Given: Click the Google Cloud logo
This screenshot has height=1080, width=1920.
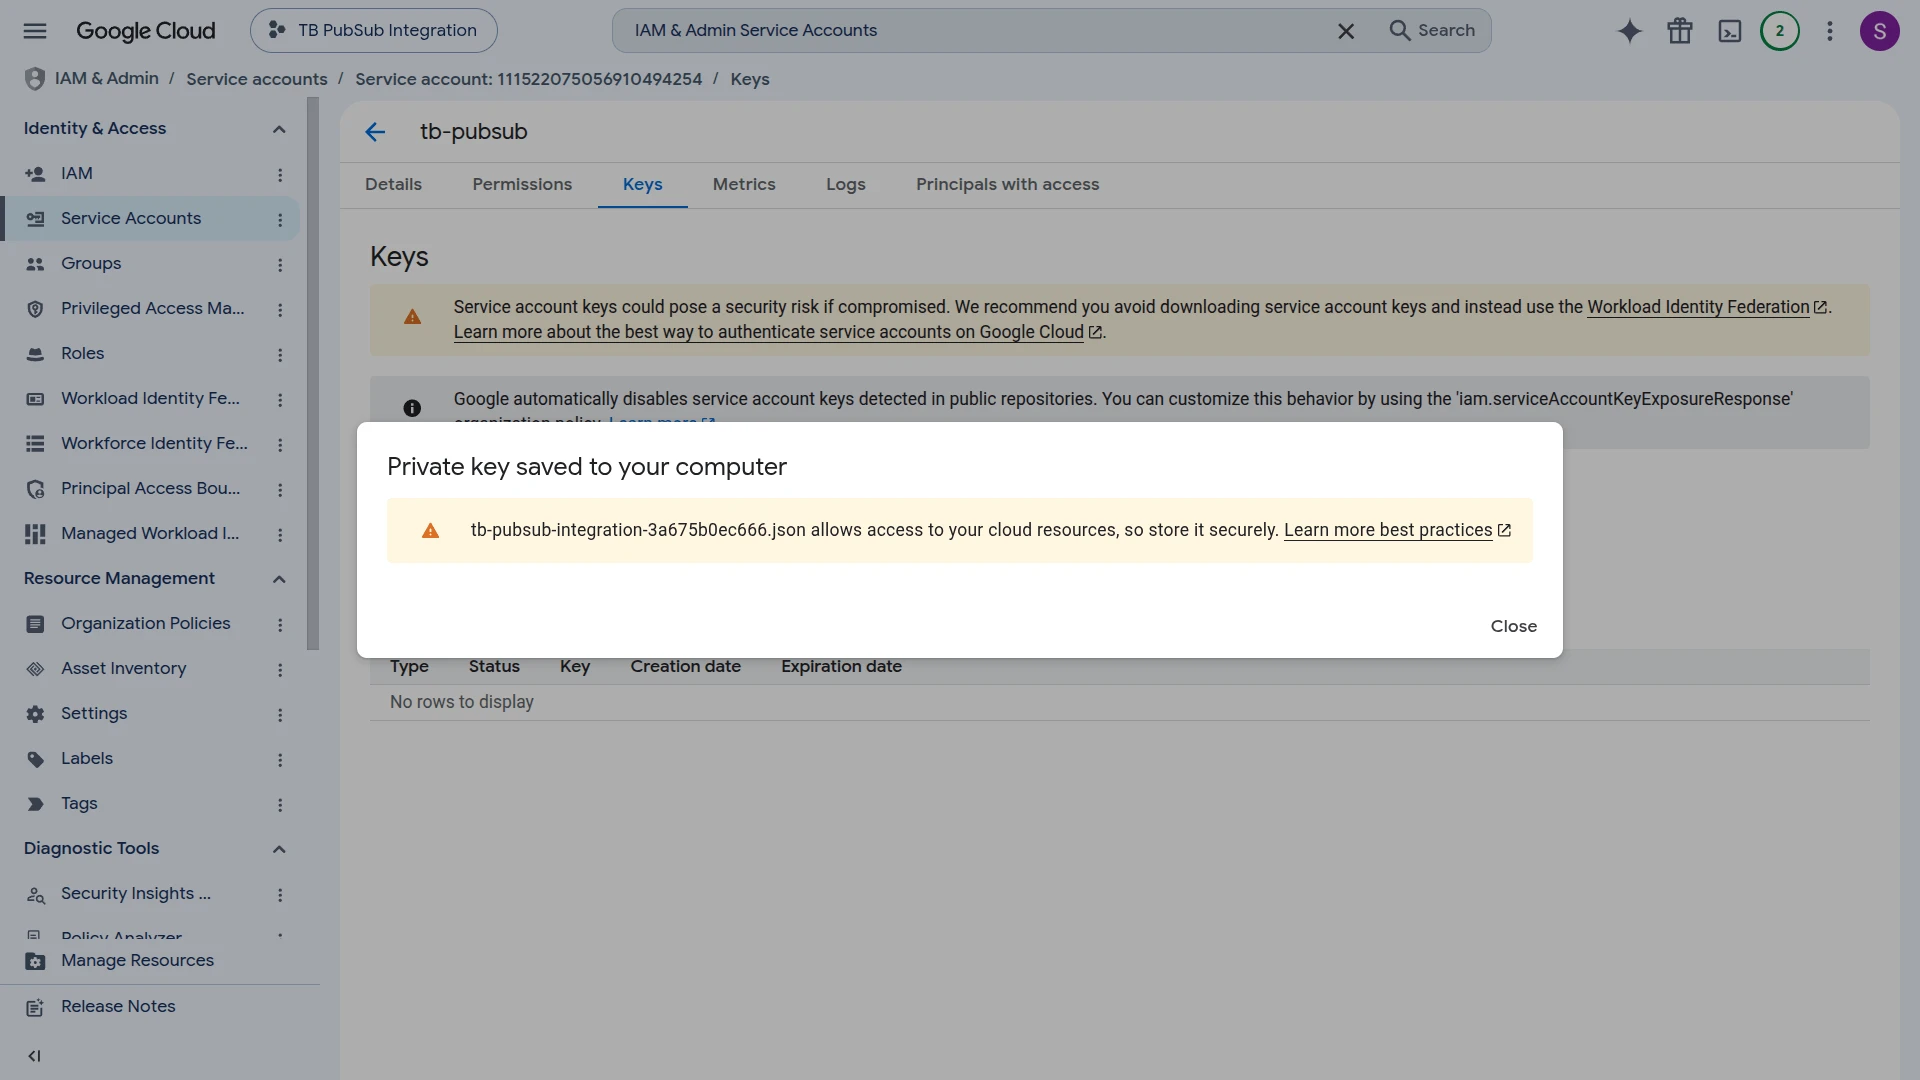Looking at the screenshot, I should (x=146, y=31).
